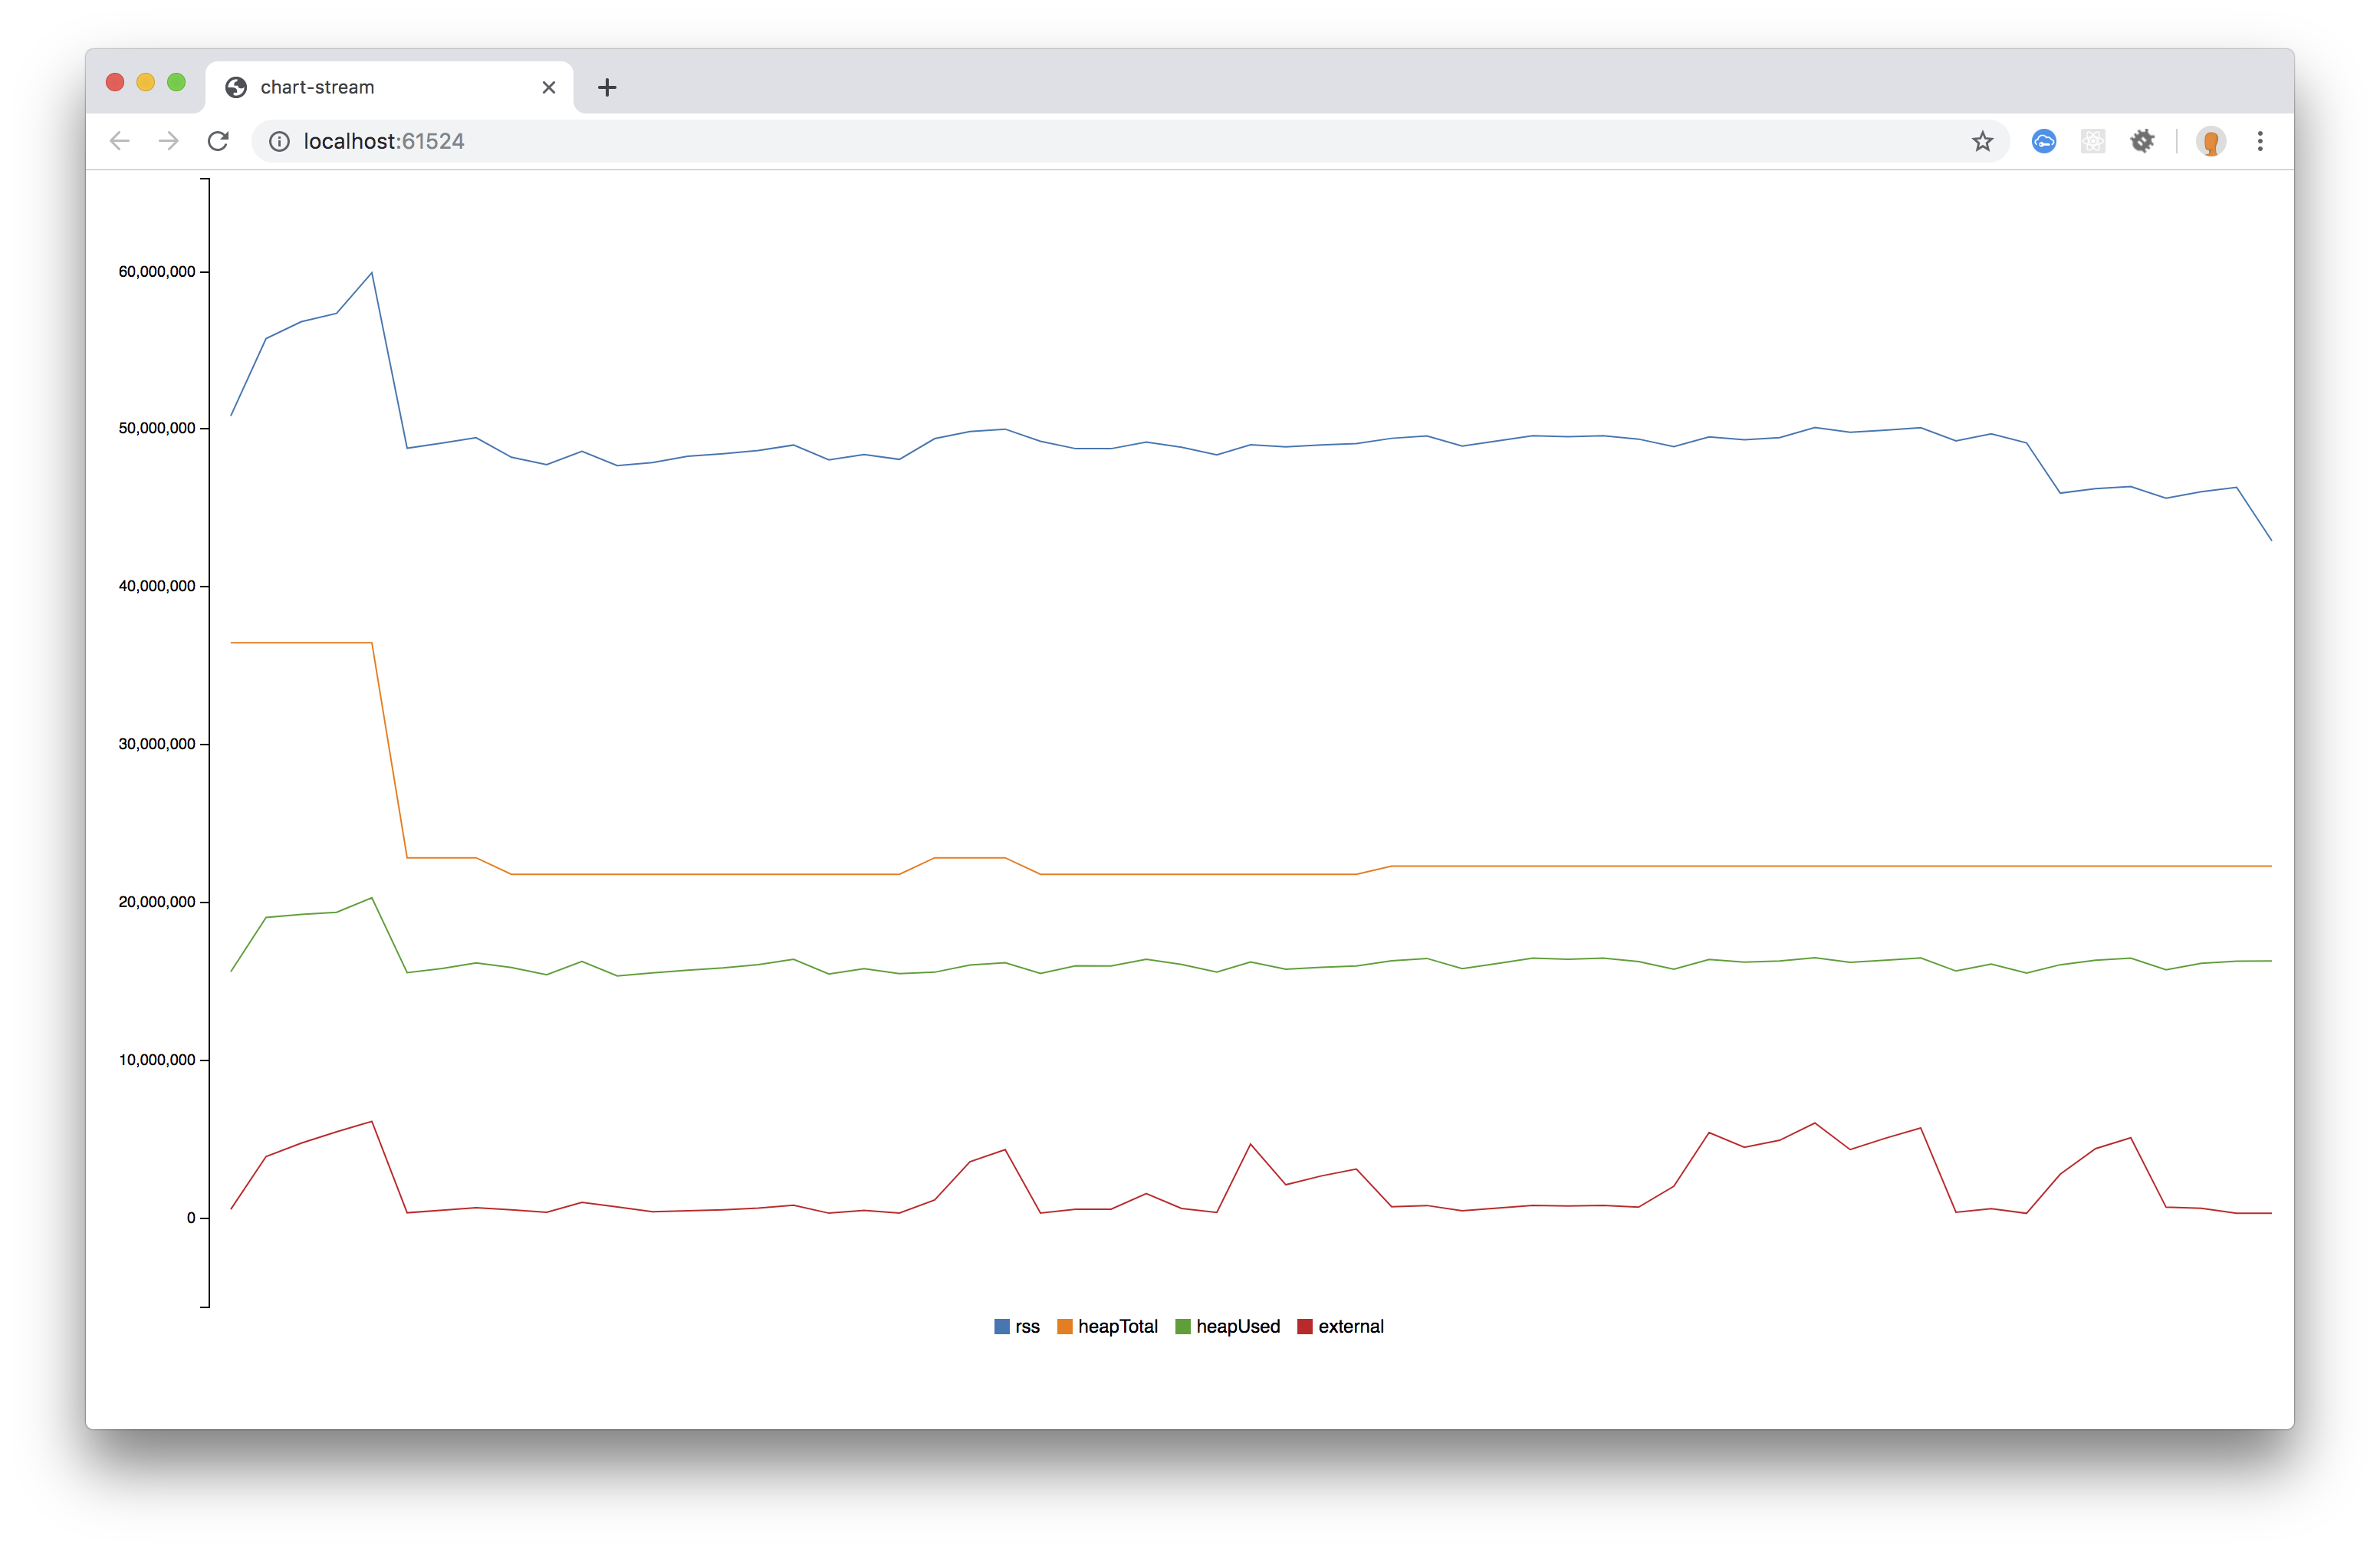Click the heapUsed legend label
The width and height of the screenshot is (2380, 1552).
click(x=1238, y=1327)
